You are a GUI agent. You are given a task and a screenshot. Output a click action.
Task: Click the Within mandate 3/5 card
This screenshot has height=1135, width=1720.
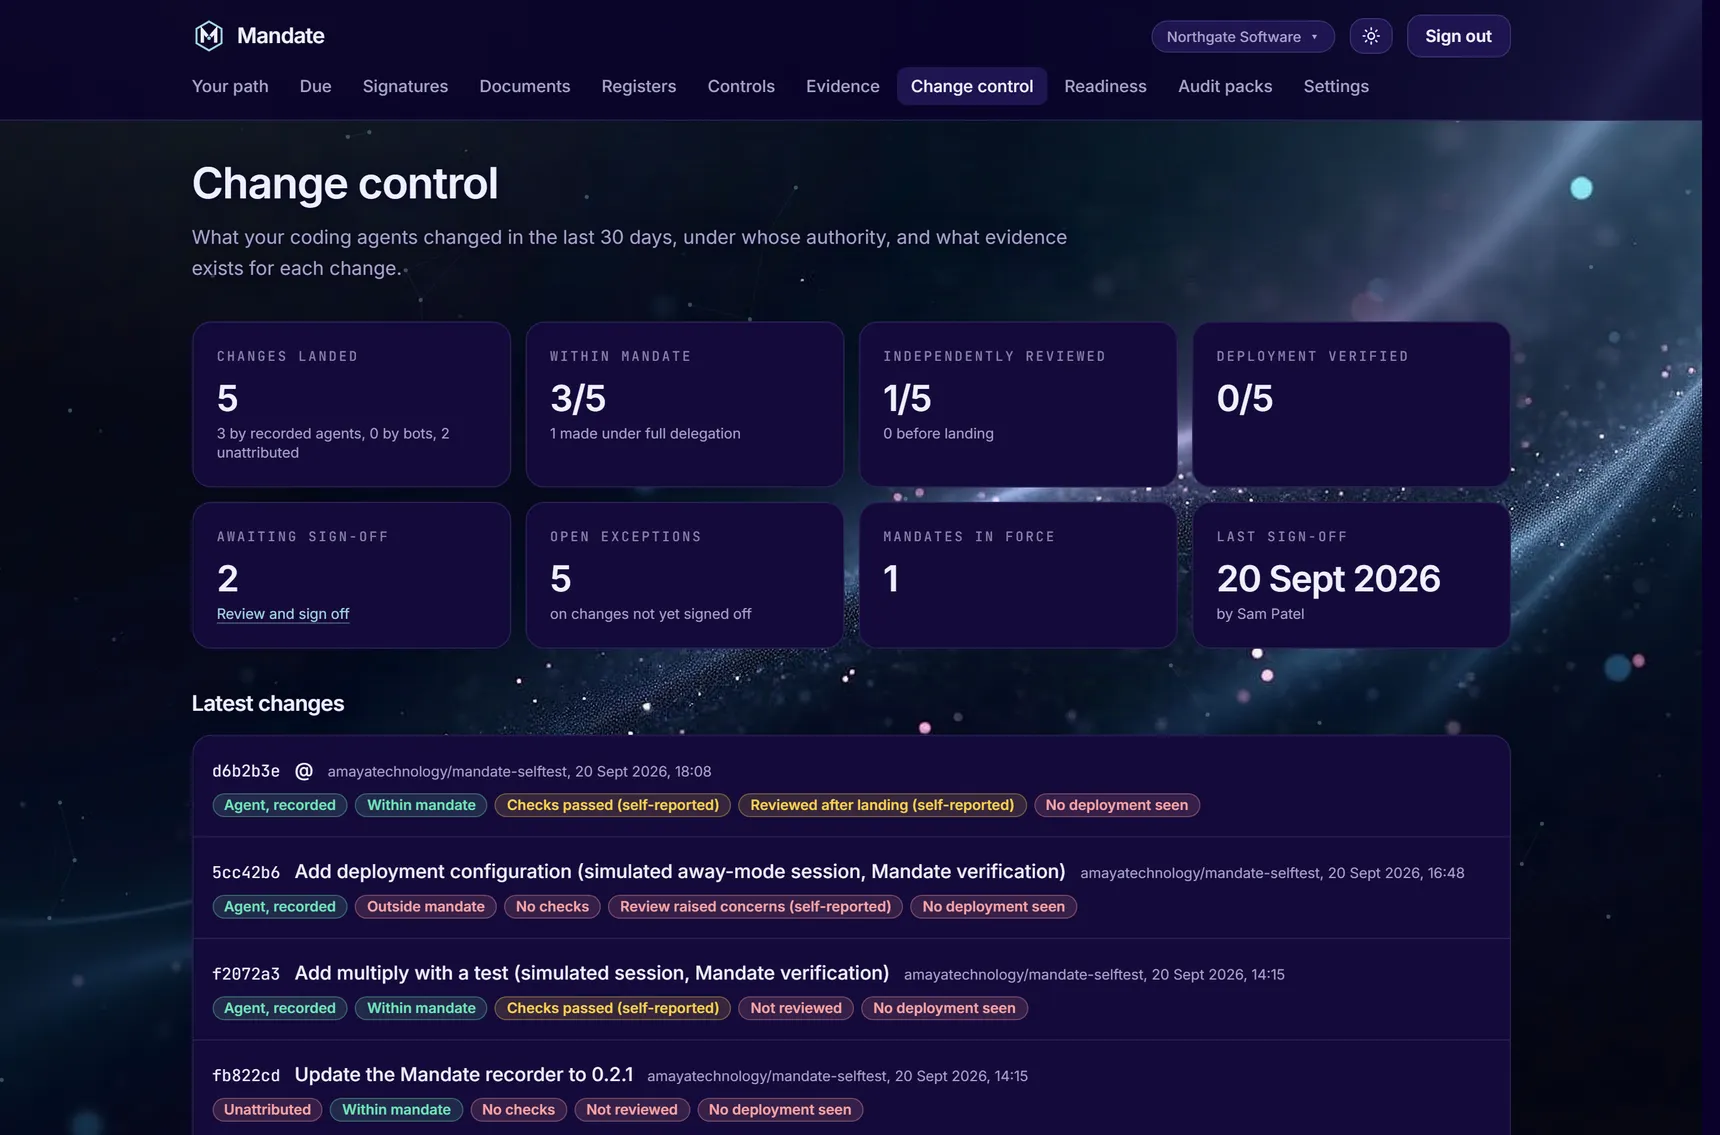tap(685, 404)
